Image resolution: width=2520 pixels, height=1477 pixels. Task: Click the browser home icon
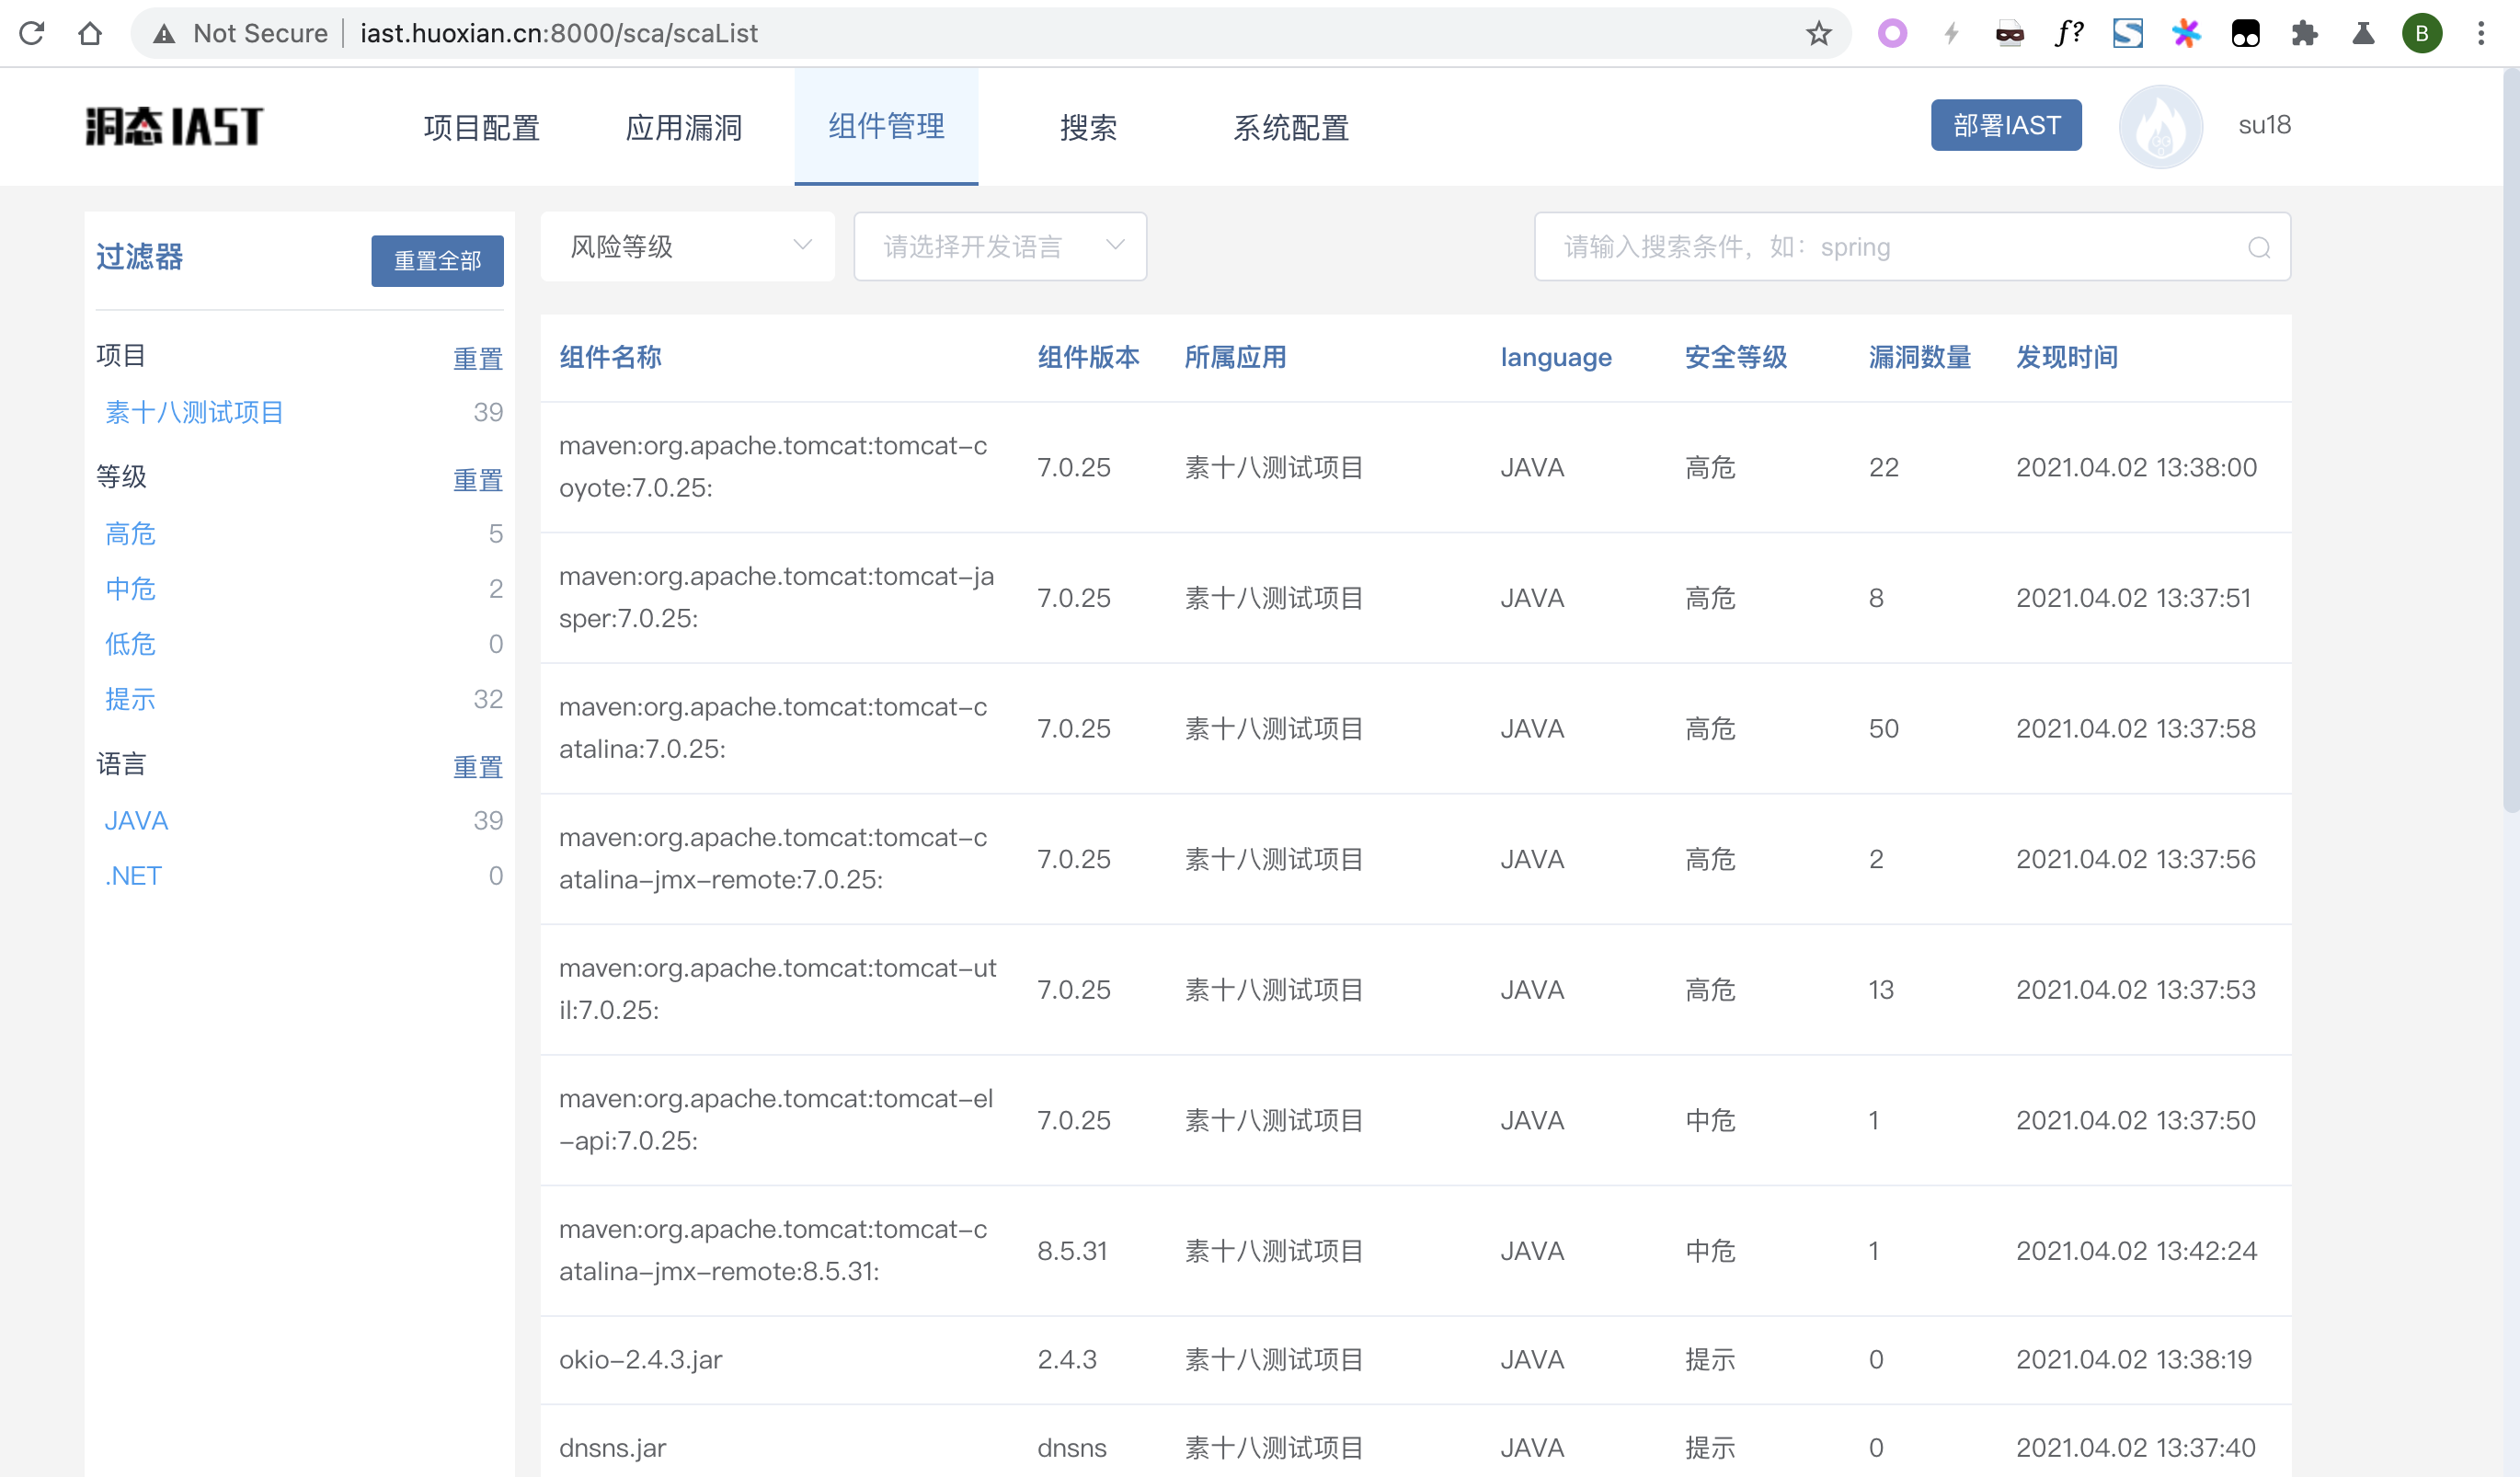coord(90,33)
